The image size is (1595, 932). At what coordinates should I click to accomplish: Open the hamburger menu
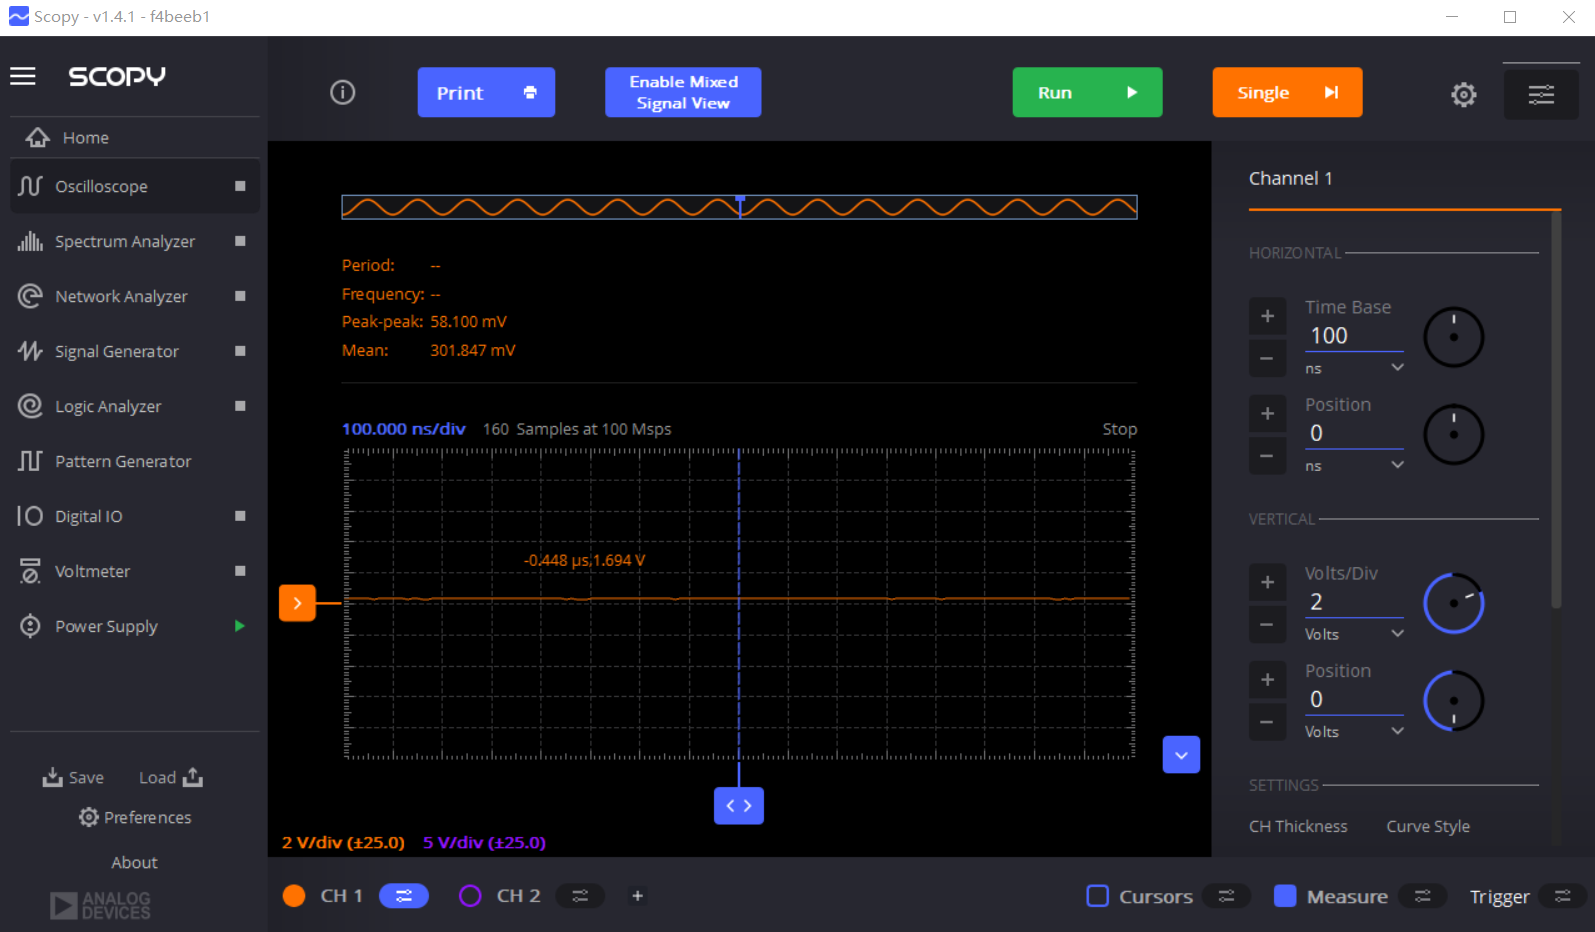click(x=23, y=76)
